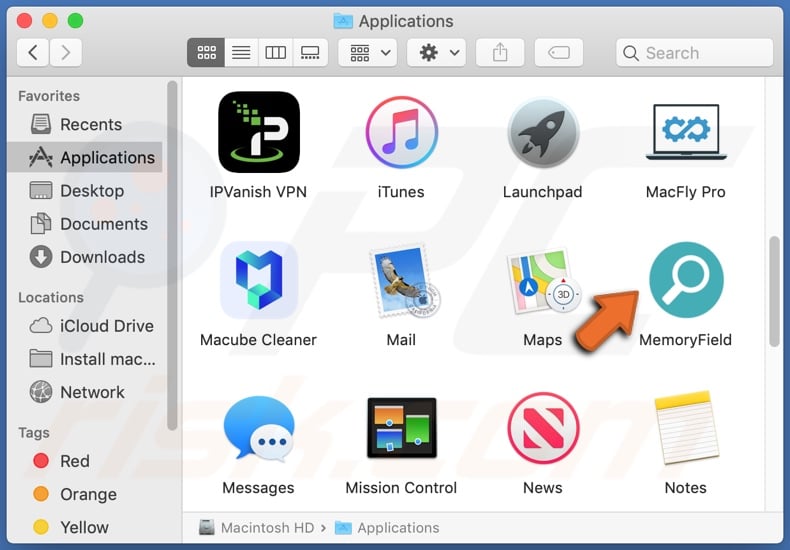Switch to column view
Image resolution: width=790 pixels, height=550 pixels.
276,52
